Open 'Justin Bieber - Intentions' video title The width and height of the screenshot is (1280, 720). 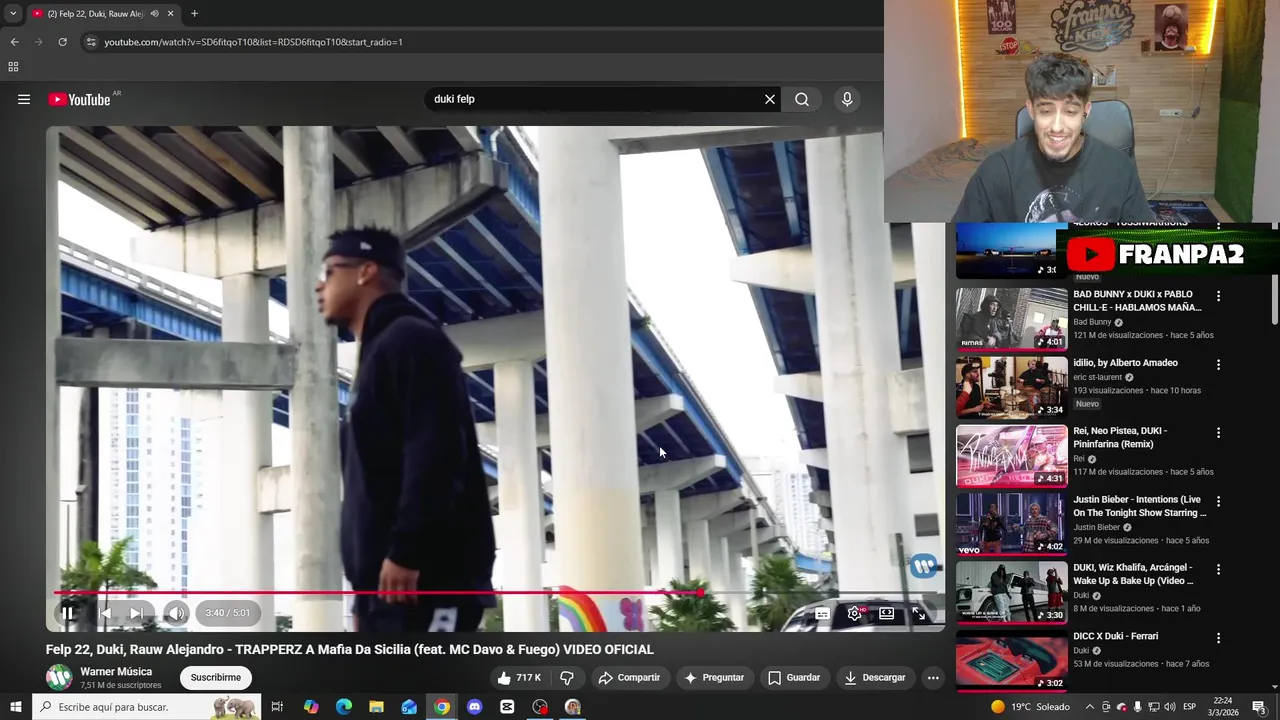(1139, 506)
